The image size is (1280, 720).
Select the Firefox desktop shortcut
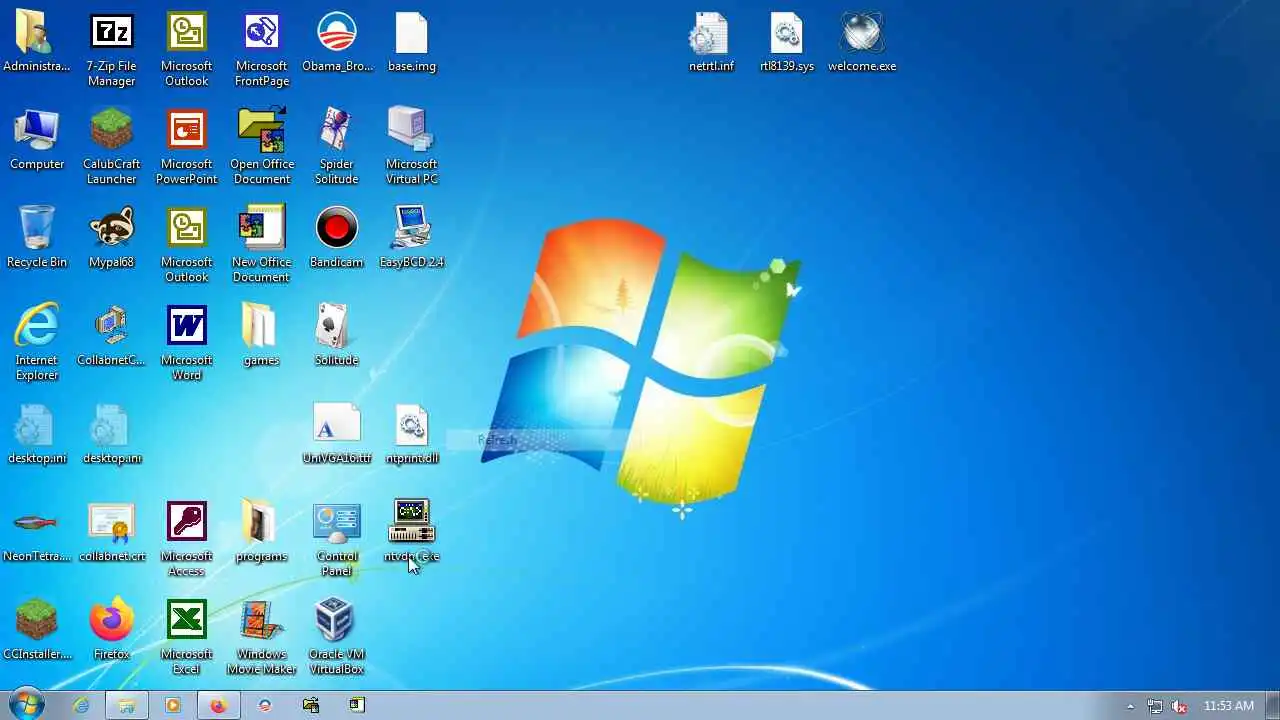tap(111, 630)
